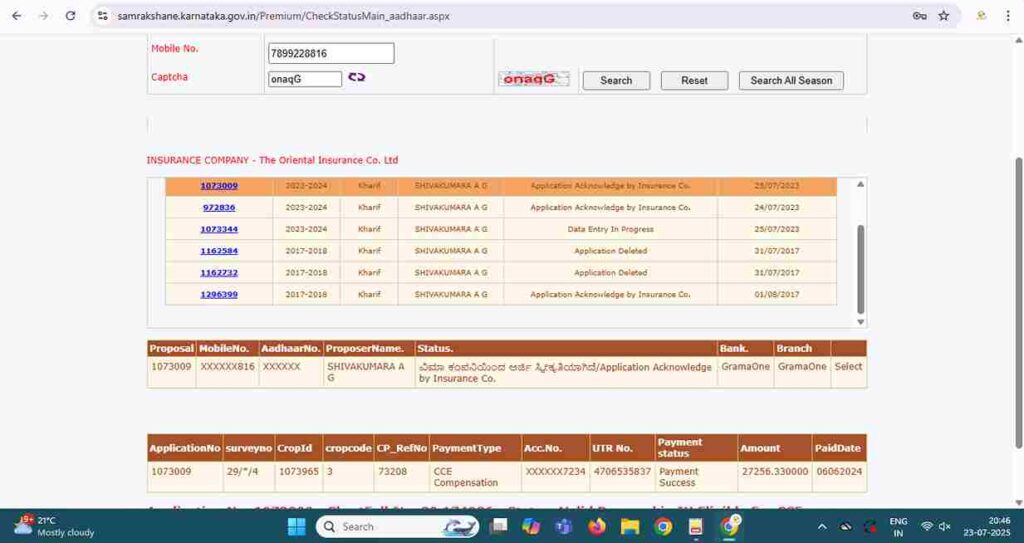Open Windows Start menu
Image resolution: width=1024 pixels, height=543 pixels.
click(x=297, y=526)
